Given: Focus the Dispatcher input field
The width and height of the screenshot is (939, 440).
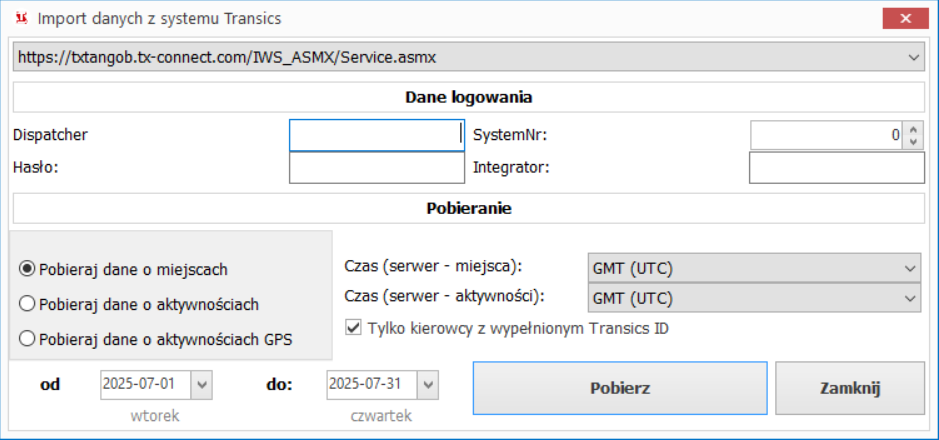Looking at the screenshot, I should click(x=377, y=135).
